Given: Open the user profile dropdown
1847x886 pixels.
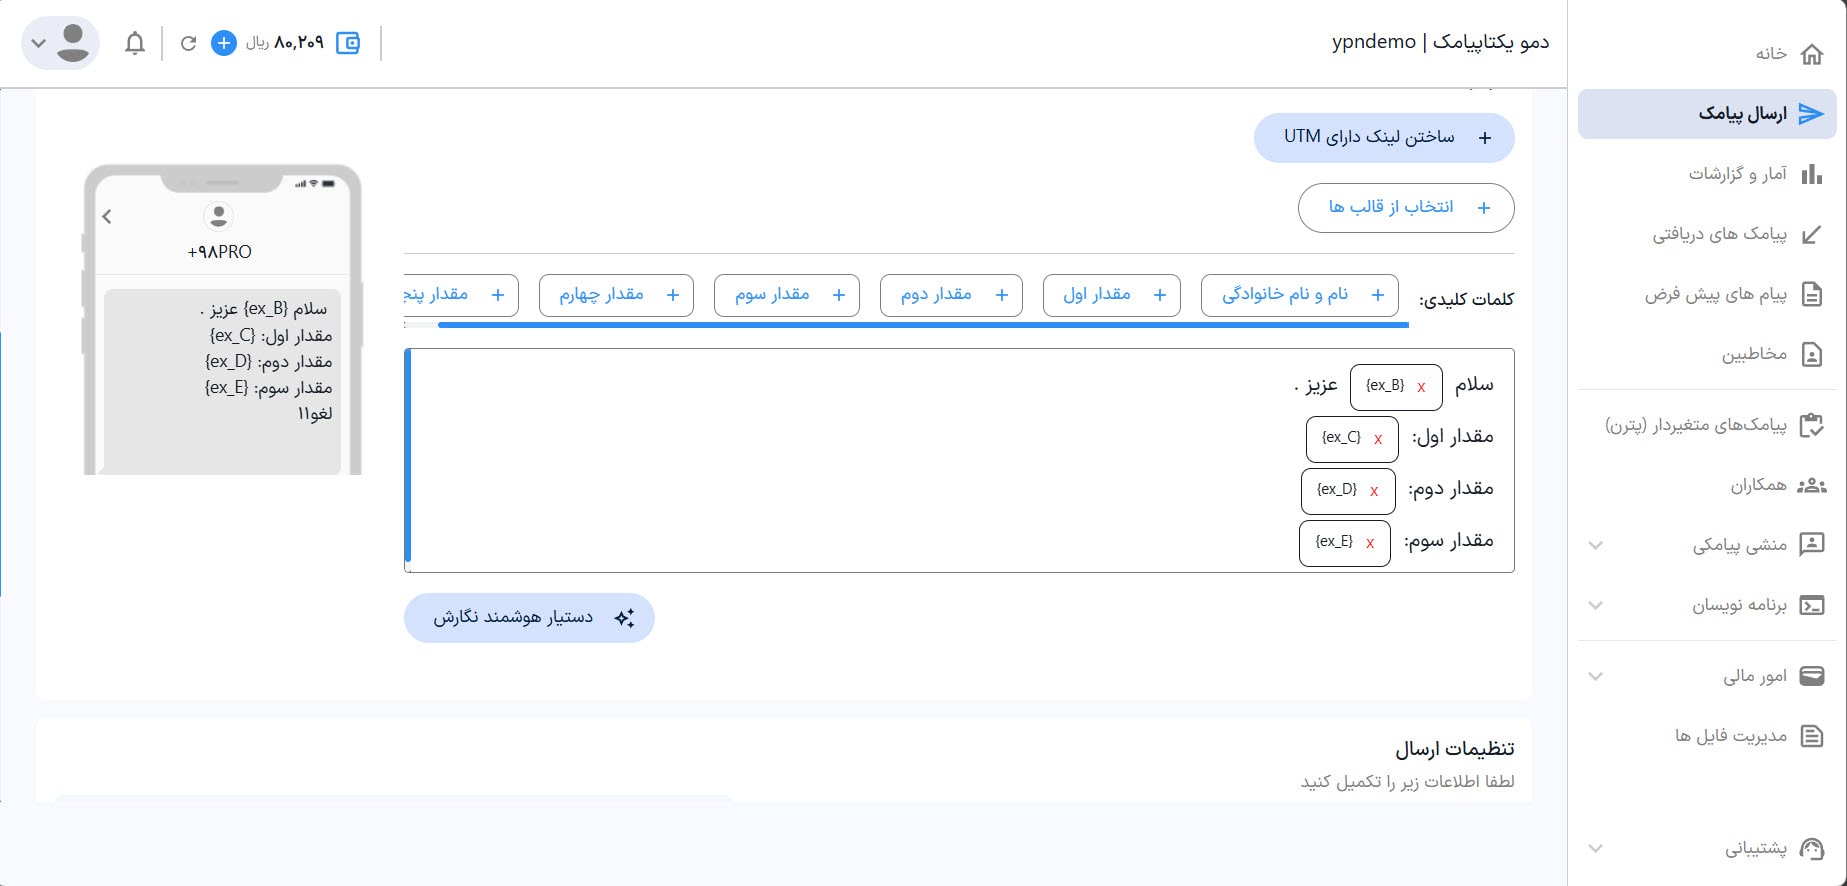Looking at the screenshot, I should [x=60, y=43].
